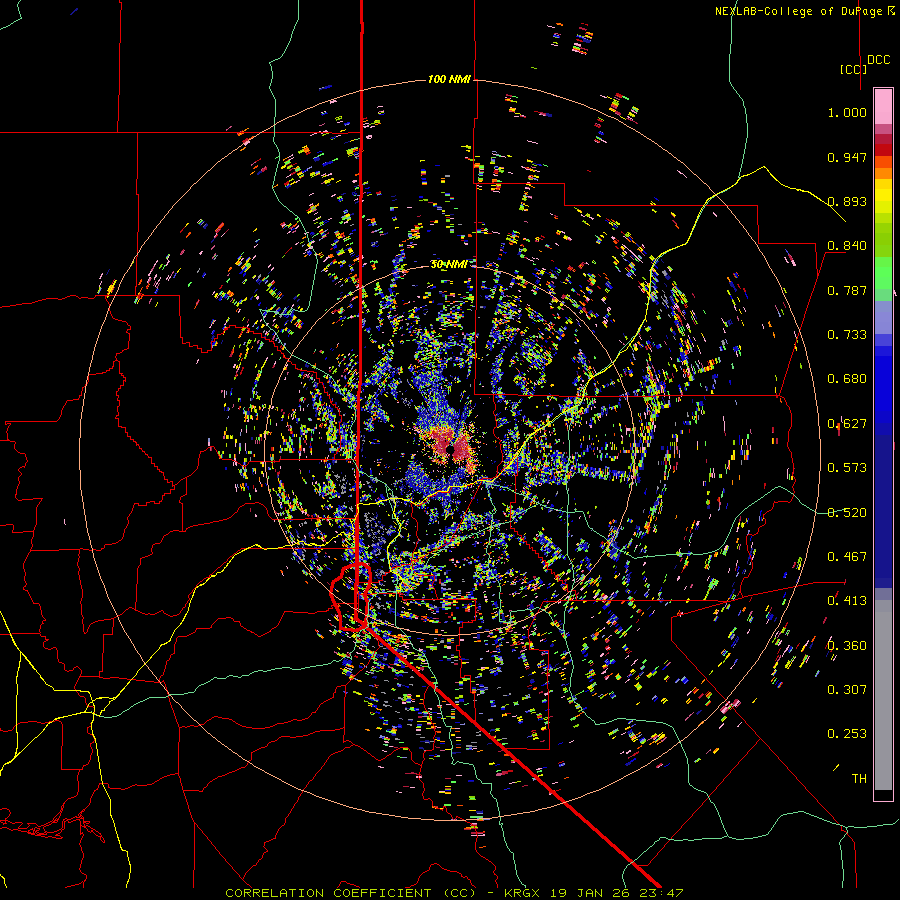Click the 0.413 scale value

click(x=847, y=601)
